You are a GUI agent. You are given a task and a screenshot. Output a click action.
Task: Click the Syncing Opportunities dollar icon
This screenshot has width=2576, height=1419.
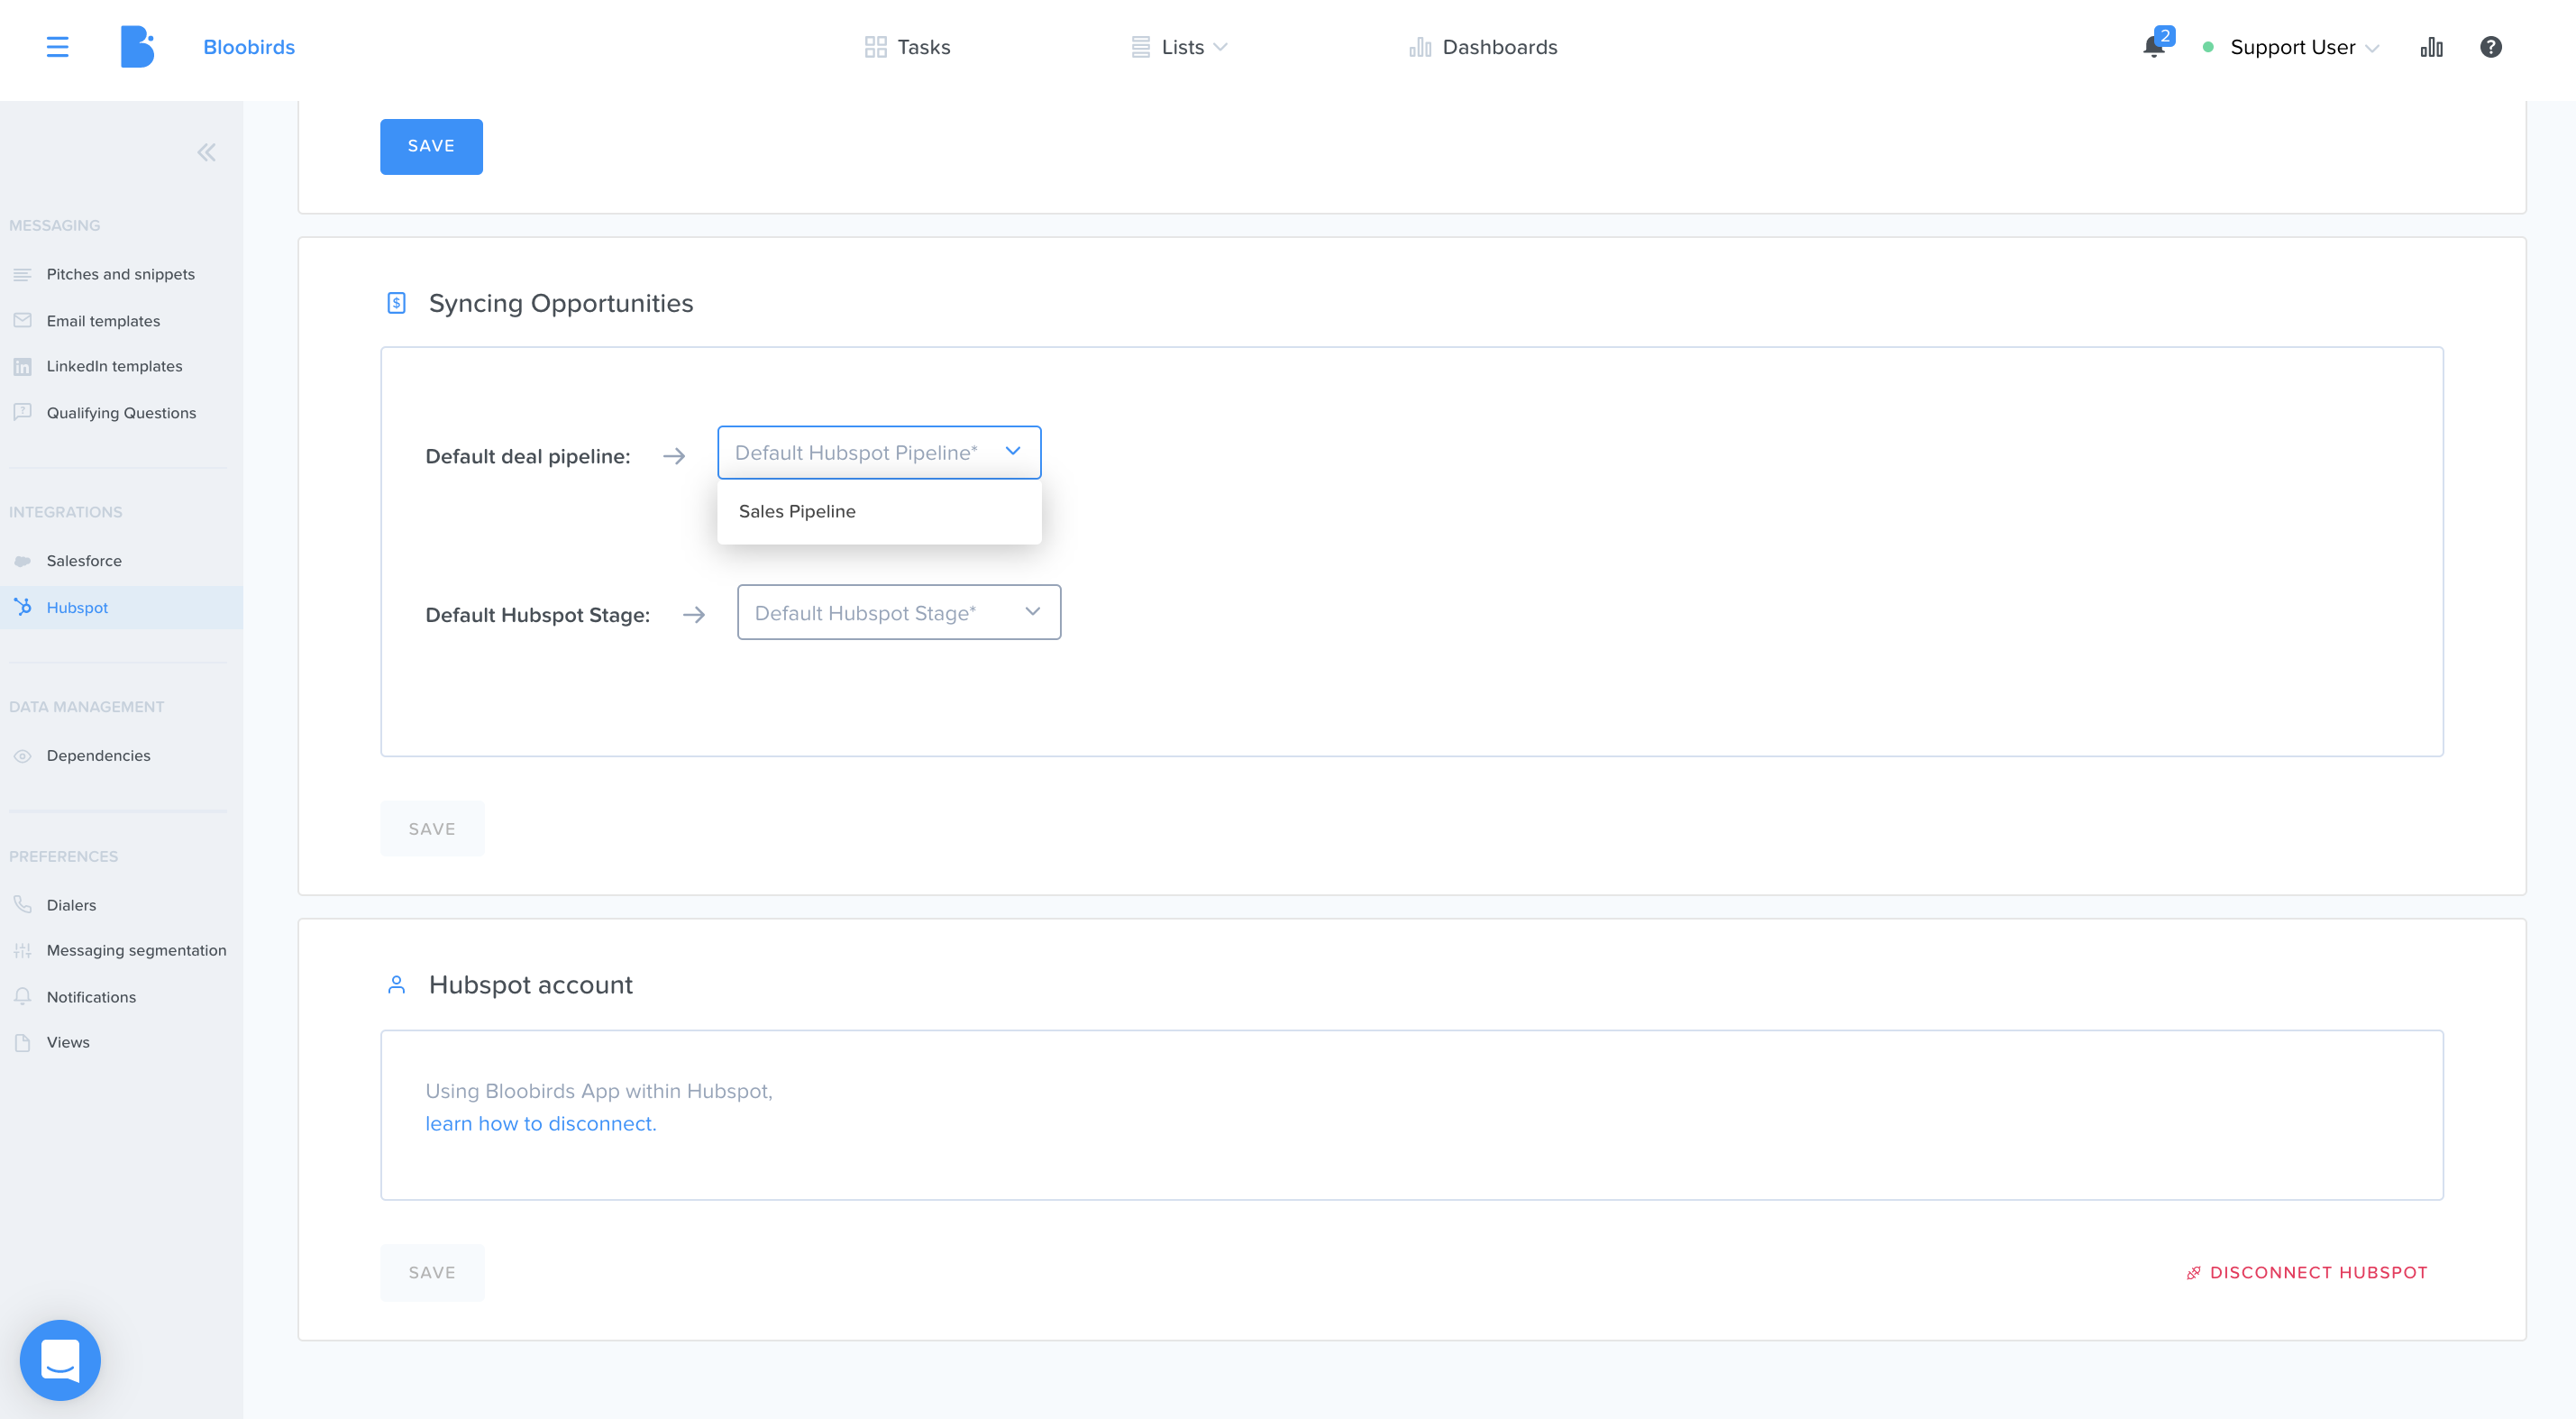396,303
